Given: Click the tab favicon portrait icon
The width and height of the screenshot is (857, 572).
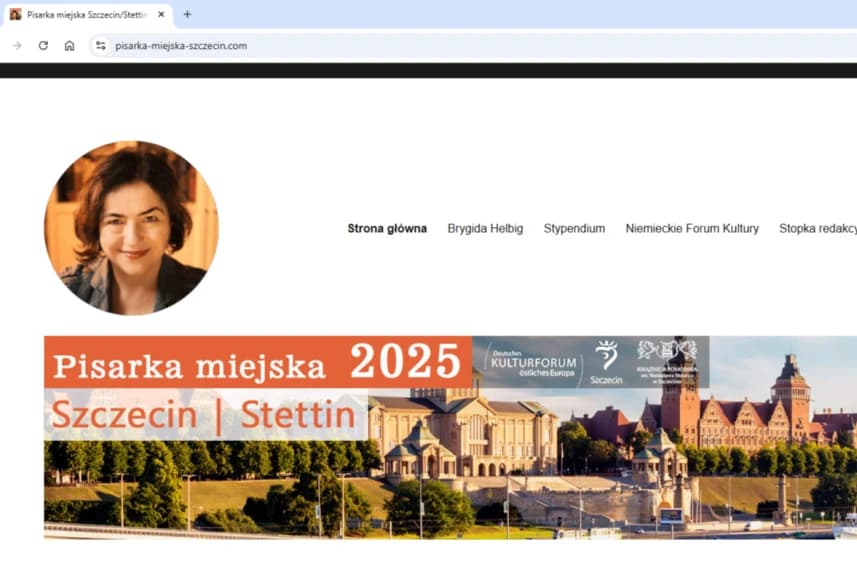Looking at the screenshot, I should (x=16, y=15).
